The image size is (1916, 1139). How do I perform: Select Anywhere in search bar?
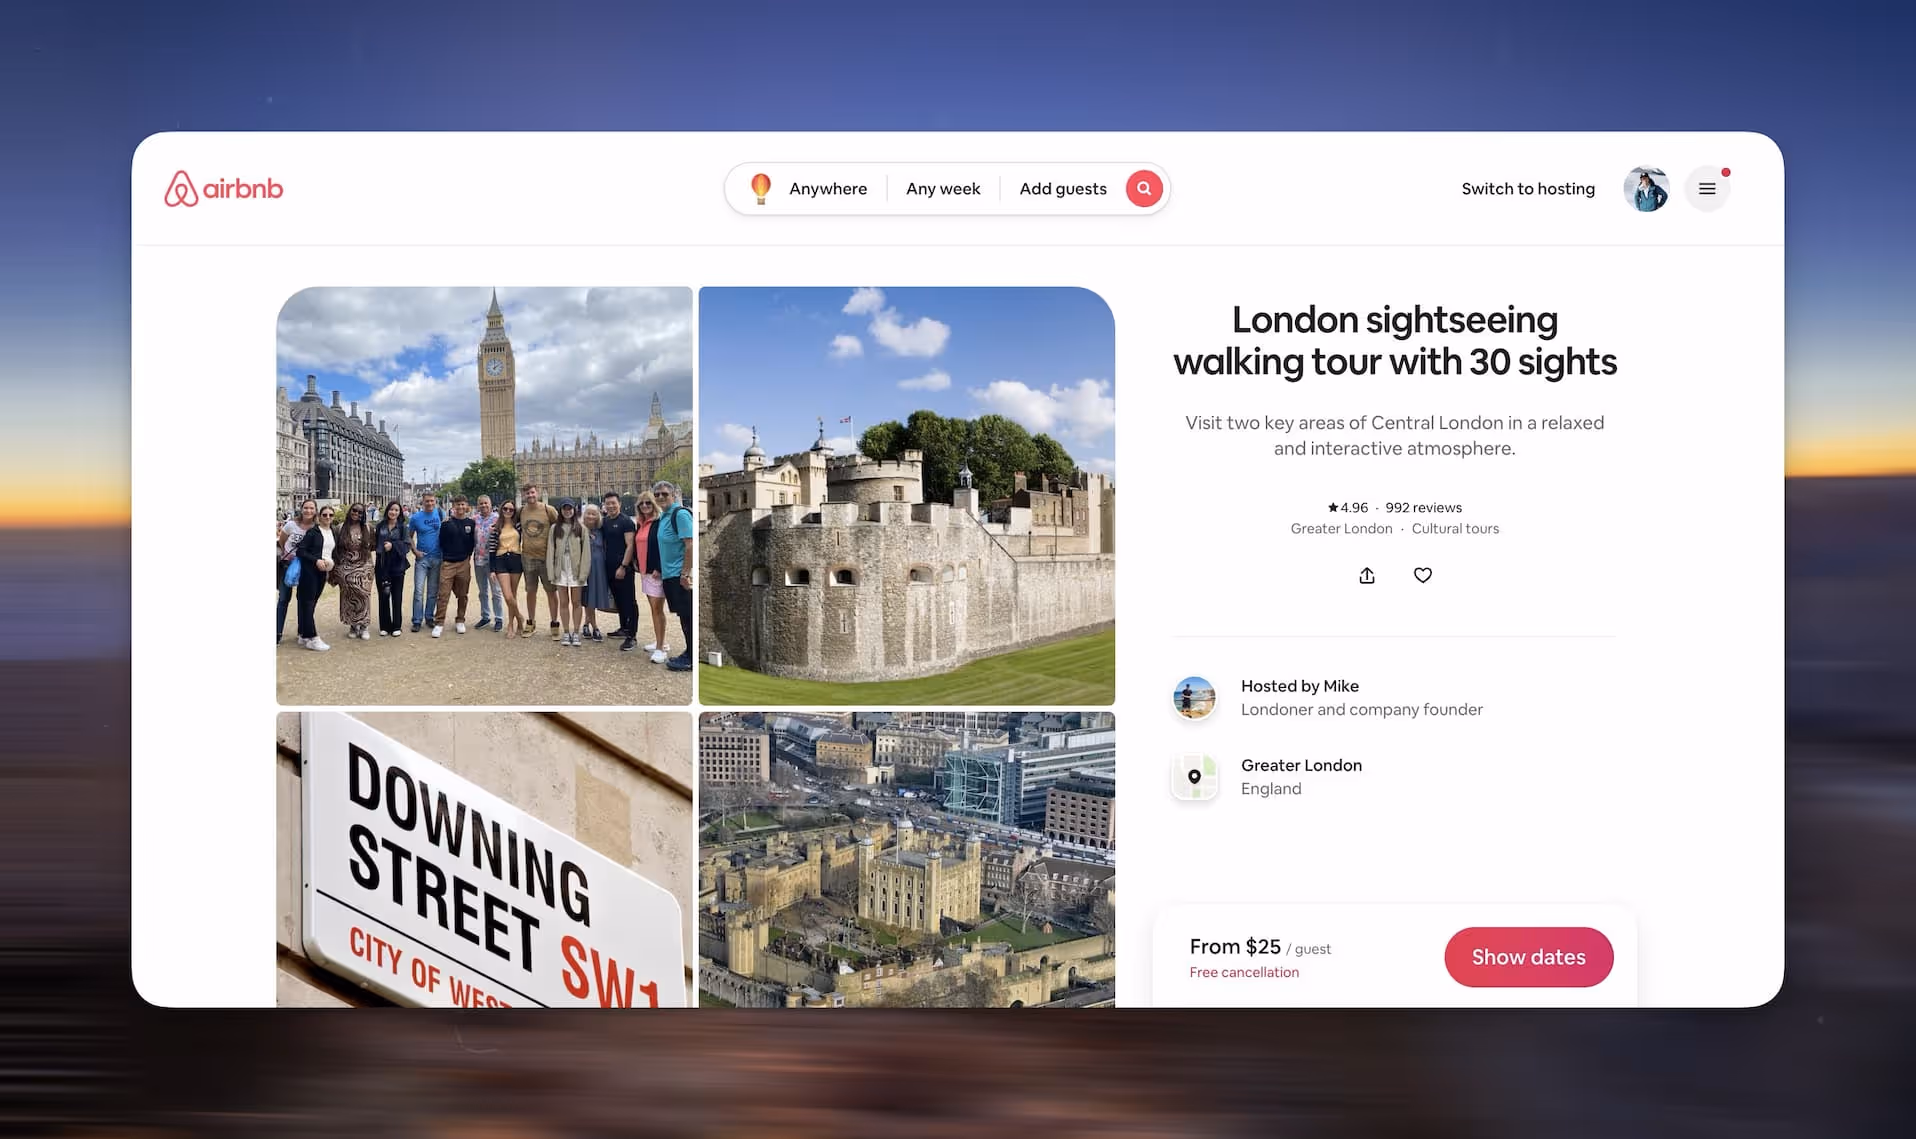click(x=828, y=188)
